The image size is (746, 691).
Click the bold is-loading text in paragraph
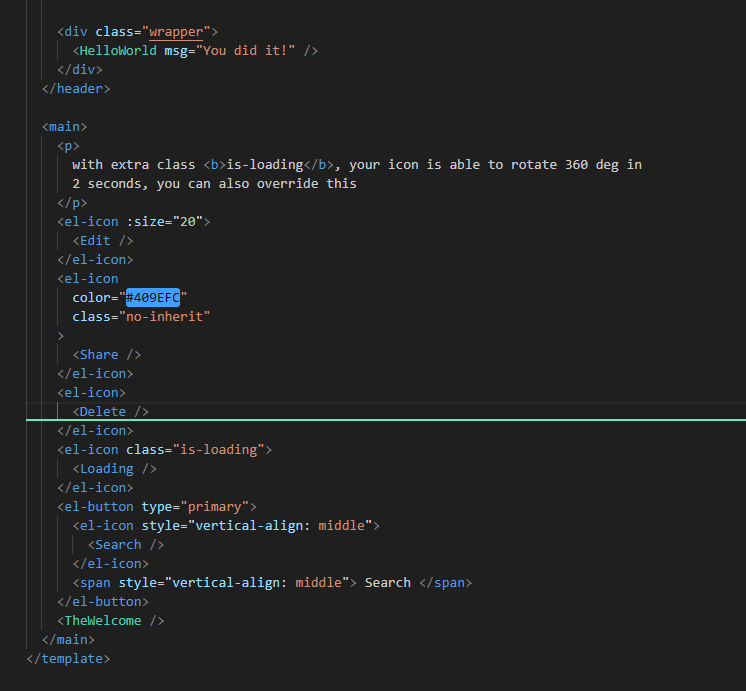click(x=264, y=164)
